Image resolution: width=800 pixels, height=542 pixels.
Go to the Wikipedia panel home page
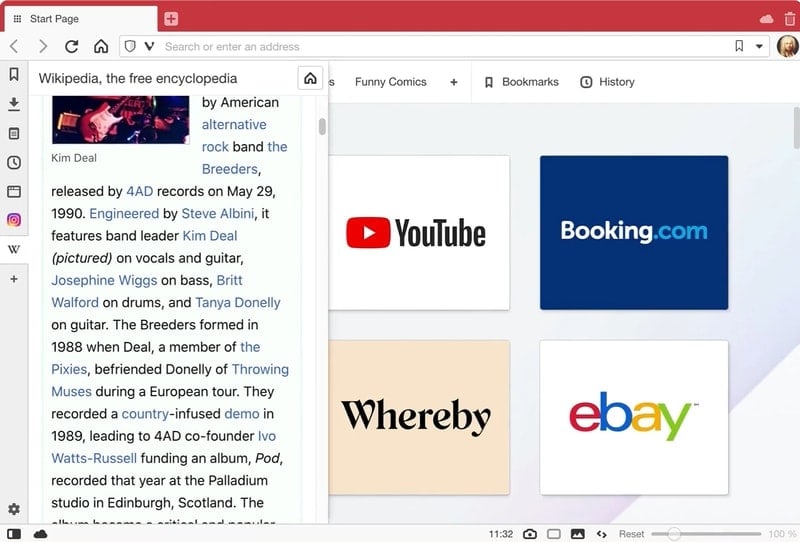[x=310, y=79]
